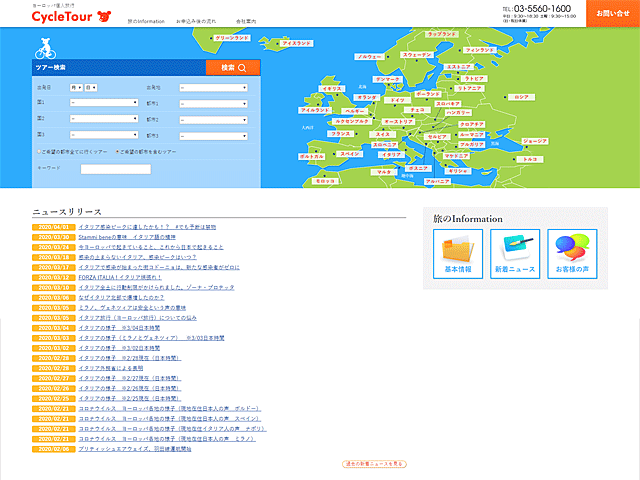Select the tours visiting all desired cities option
The height and width of the screenshot is (480, 640).
(37, 152)
